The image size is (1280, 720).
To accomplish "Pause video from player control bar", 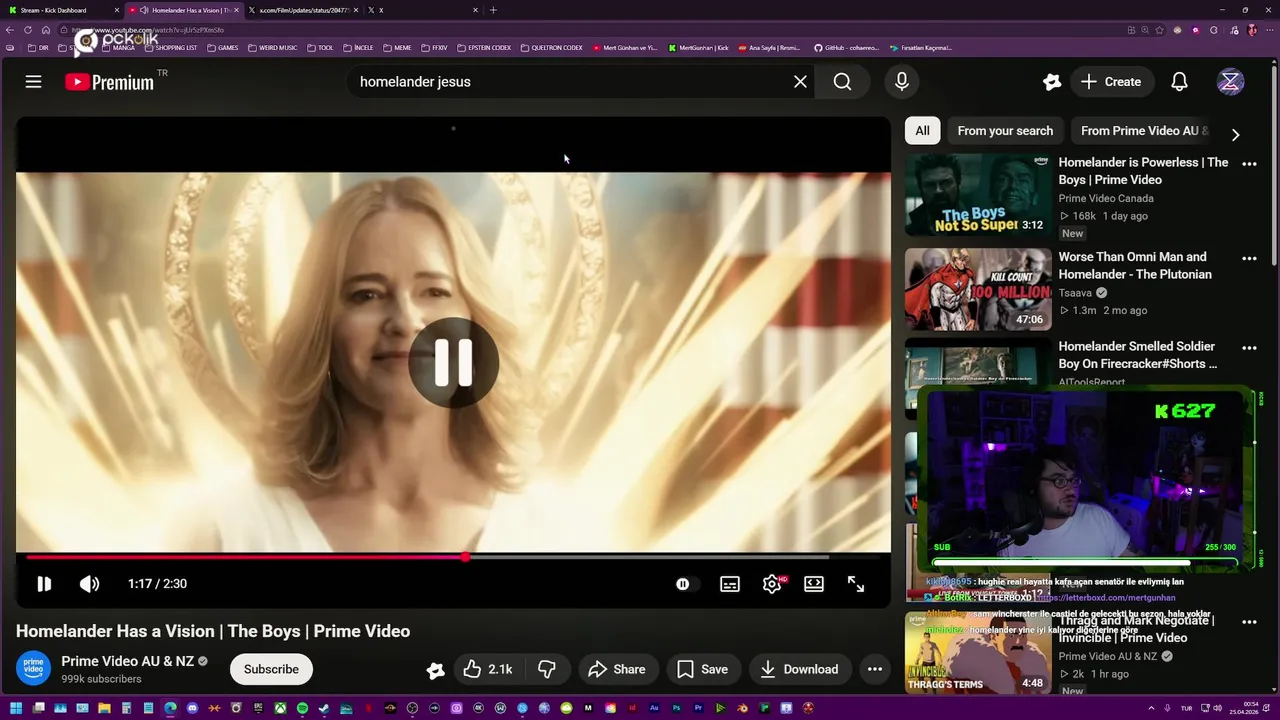I will click(x=44, y=584).
